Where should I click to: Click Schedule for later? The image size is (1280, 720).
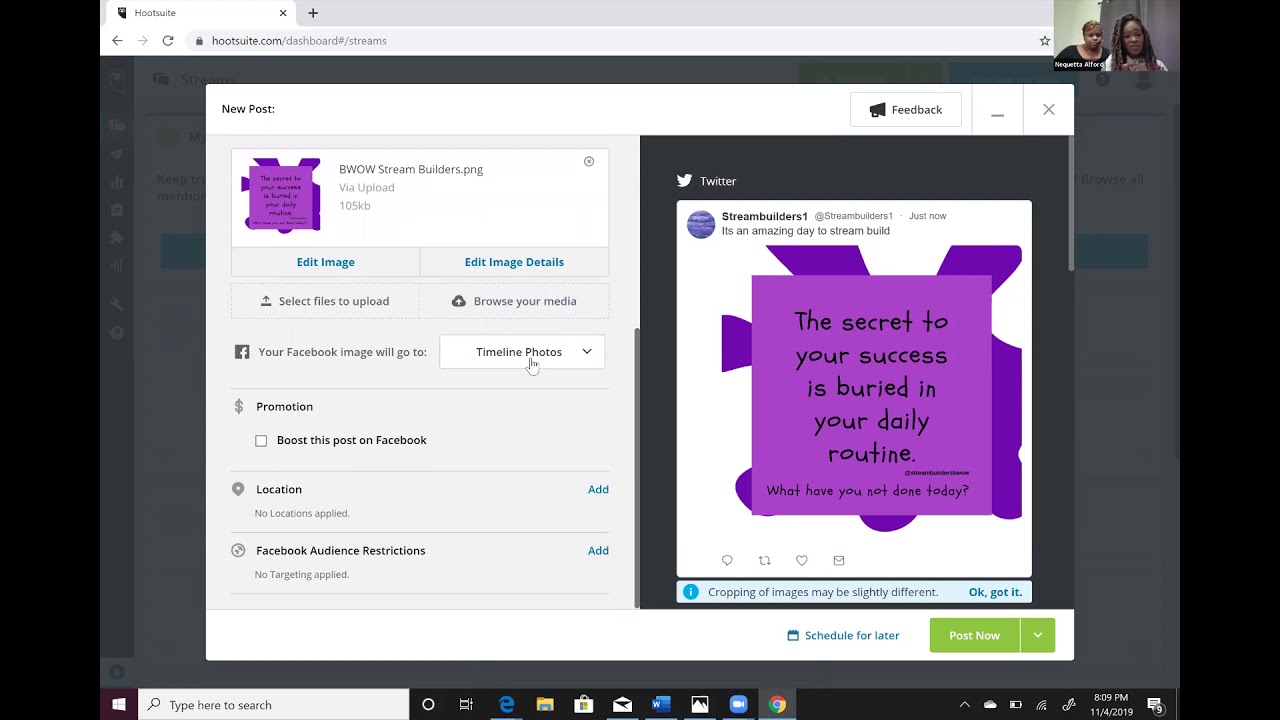point(843,635)
